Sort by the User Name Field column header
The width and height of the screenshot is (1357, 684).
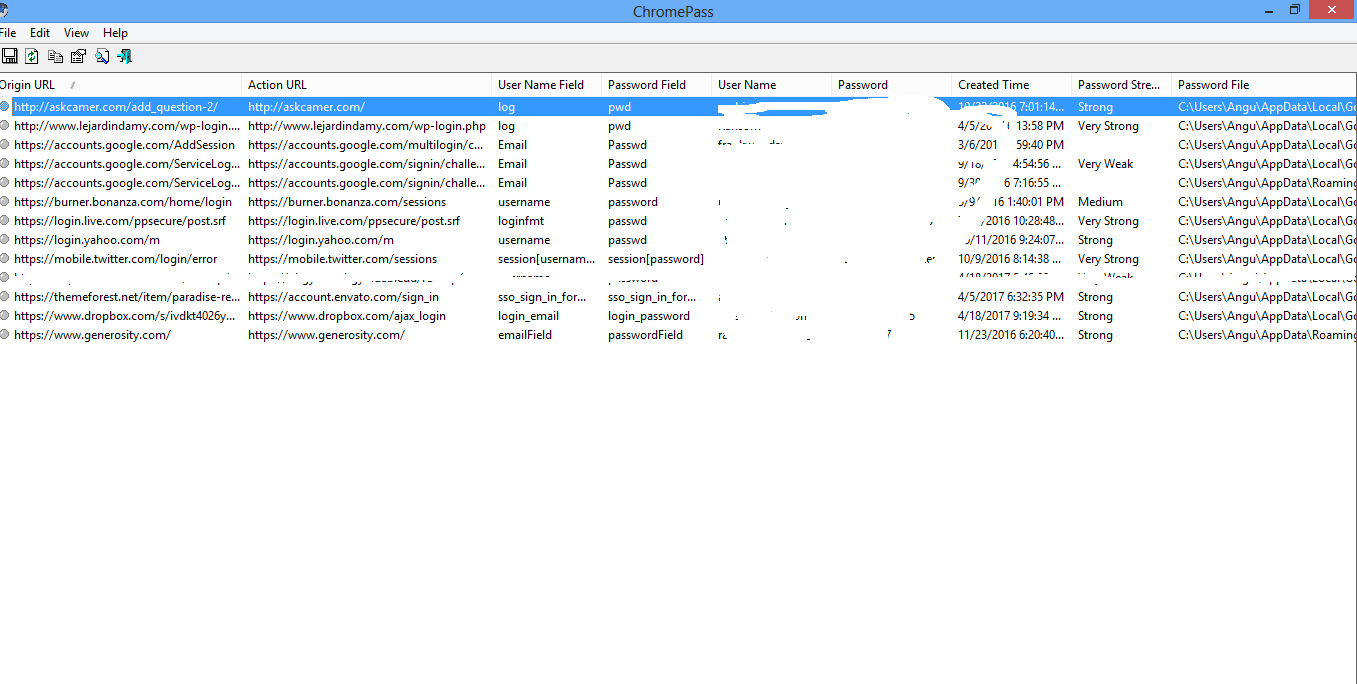(546, 85)
